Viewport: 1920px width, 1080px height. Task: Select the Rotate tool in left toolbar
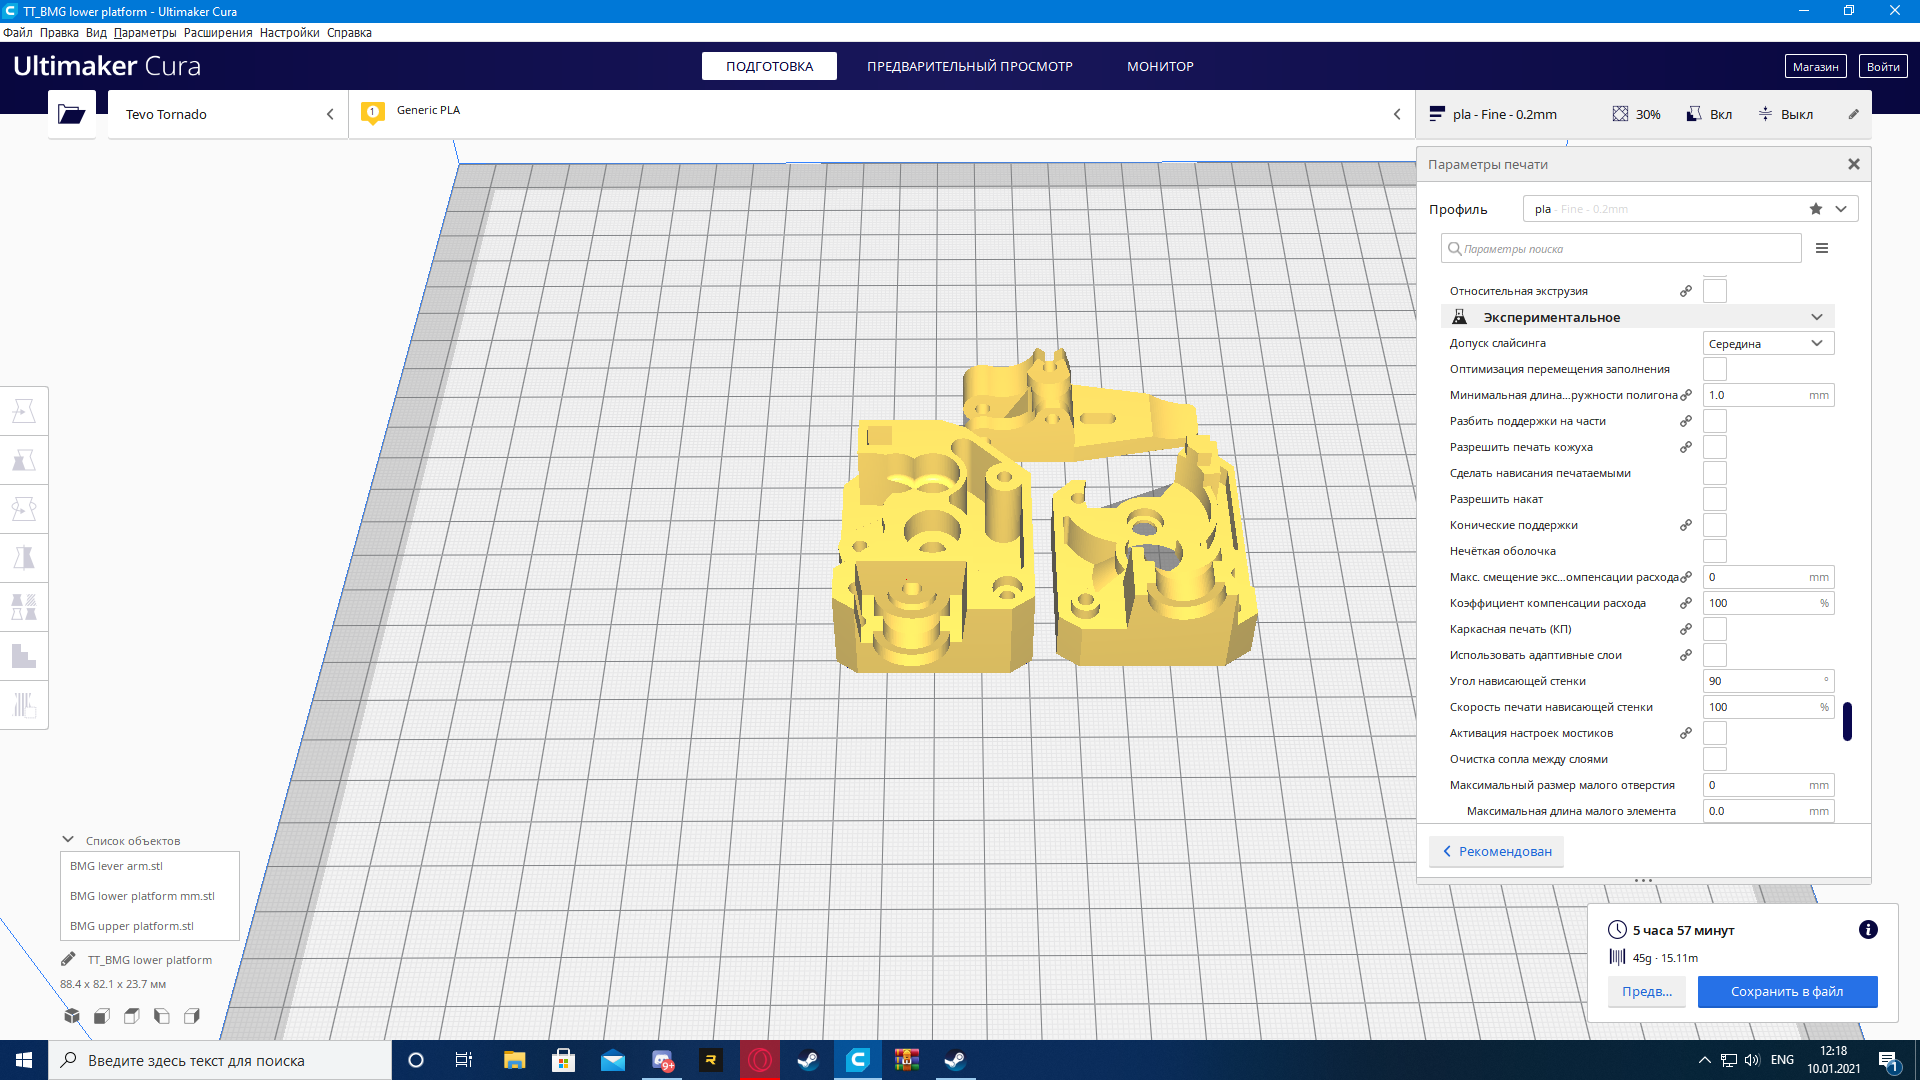pos(24,509)
